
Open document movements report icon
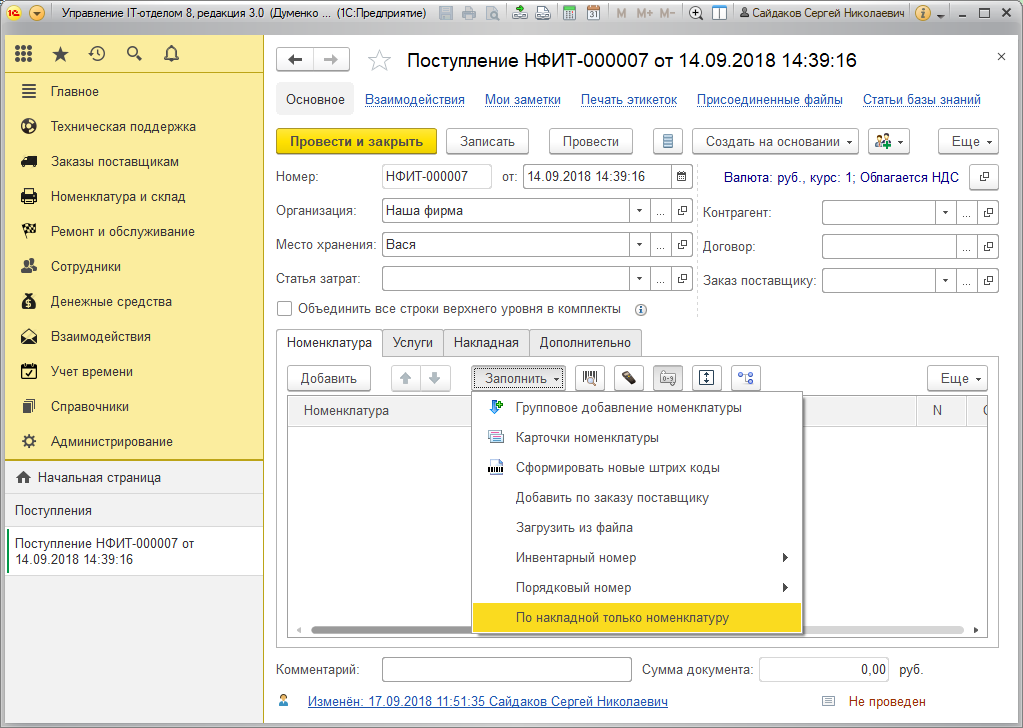[x=667, y=142]
